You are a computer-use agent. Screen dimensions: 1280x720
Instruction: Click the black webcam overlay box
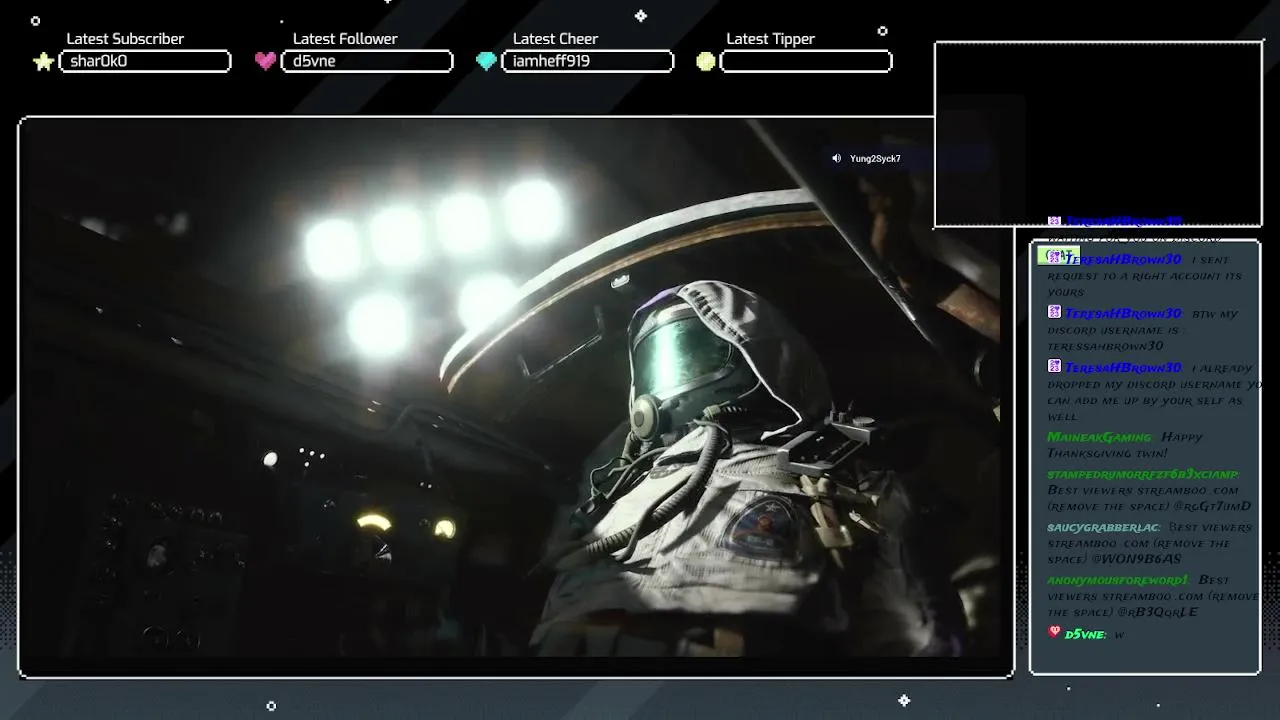pyautogui.click(x=1098, y=134)
